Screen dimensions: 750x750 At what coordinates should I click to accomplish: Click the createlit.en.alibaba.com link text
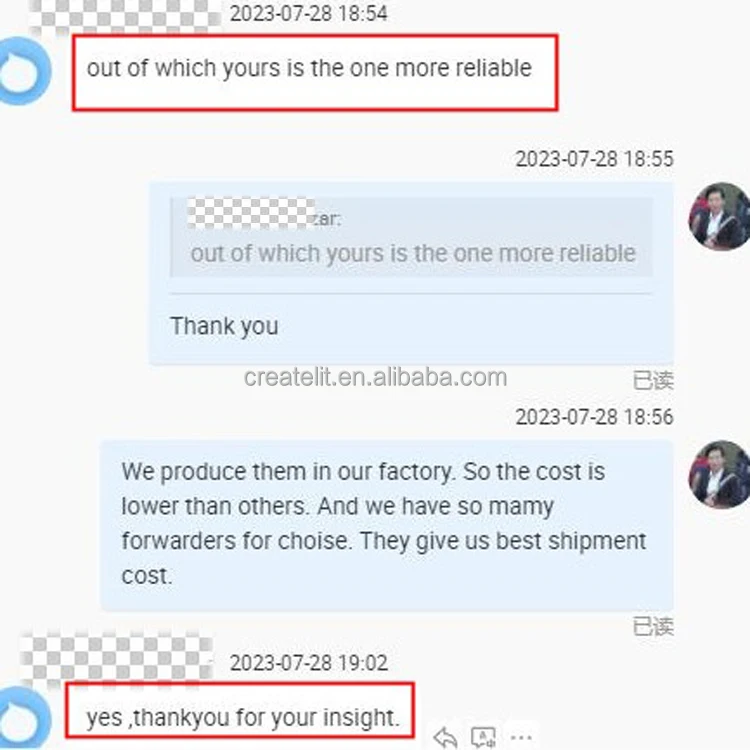(x=375, y=377)
